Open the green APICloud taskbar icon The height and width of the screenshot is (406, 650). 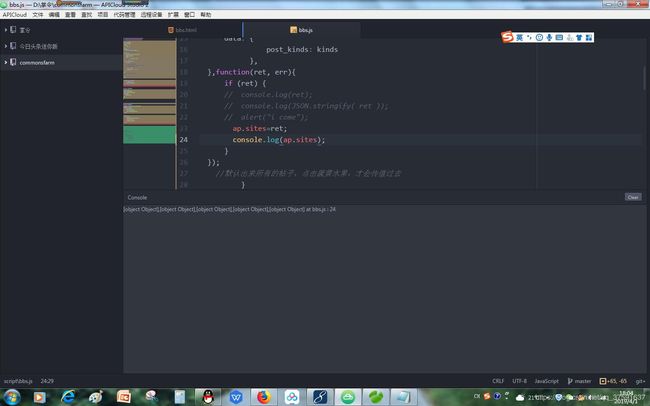click(x=348, y=397)
